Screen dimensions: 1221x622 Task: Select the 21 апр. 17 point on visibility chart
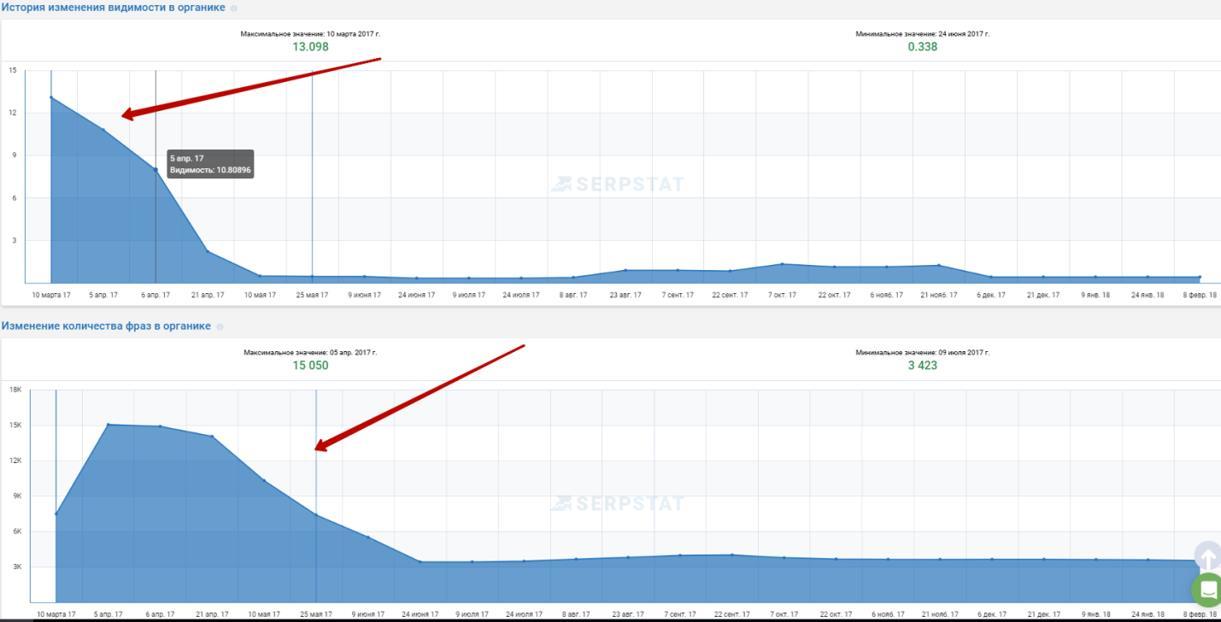coord(208,251)
